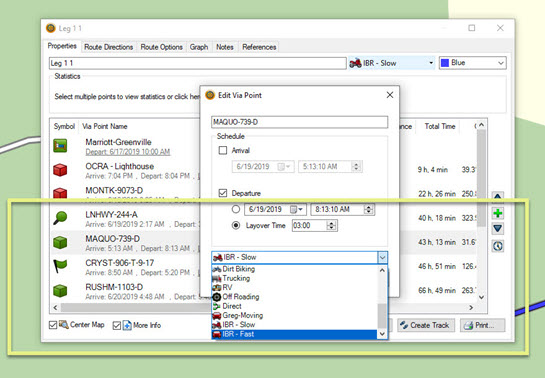Click the green plus add via point icon

pyautogui.click(x=498, y=213)
